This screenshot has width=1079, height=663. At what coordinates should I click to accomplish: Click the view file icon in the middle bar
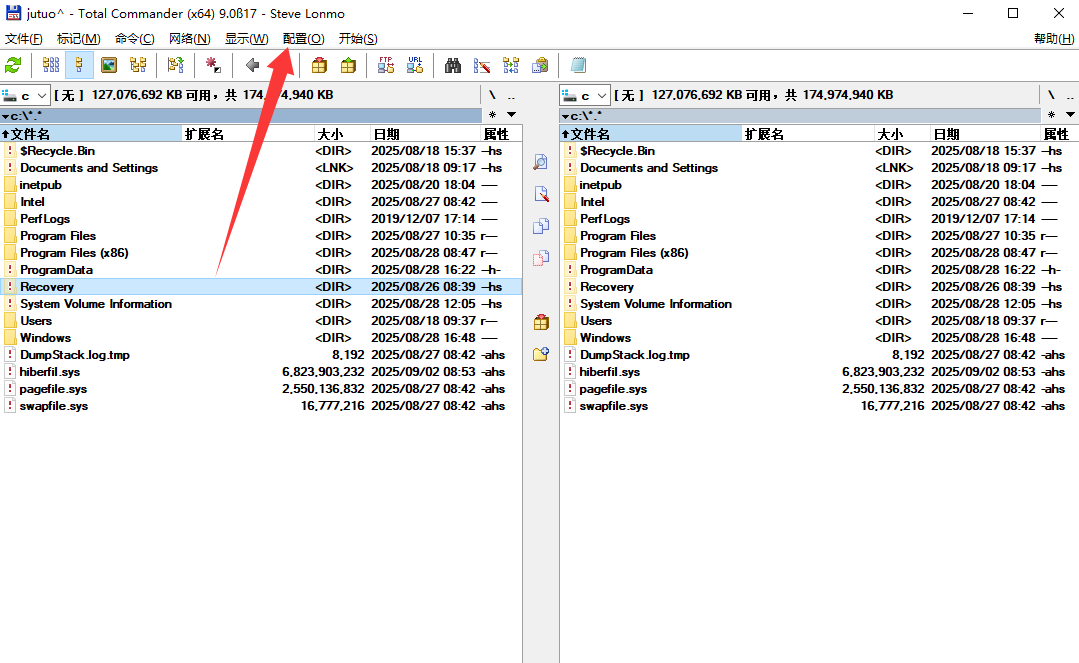541,161
